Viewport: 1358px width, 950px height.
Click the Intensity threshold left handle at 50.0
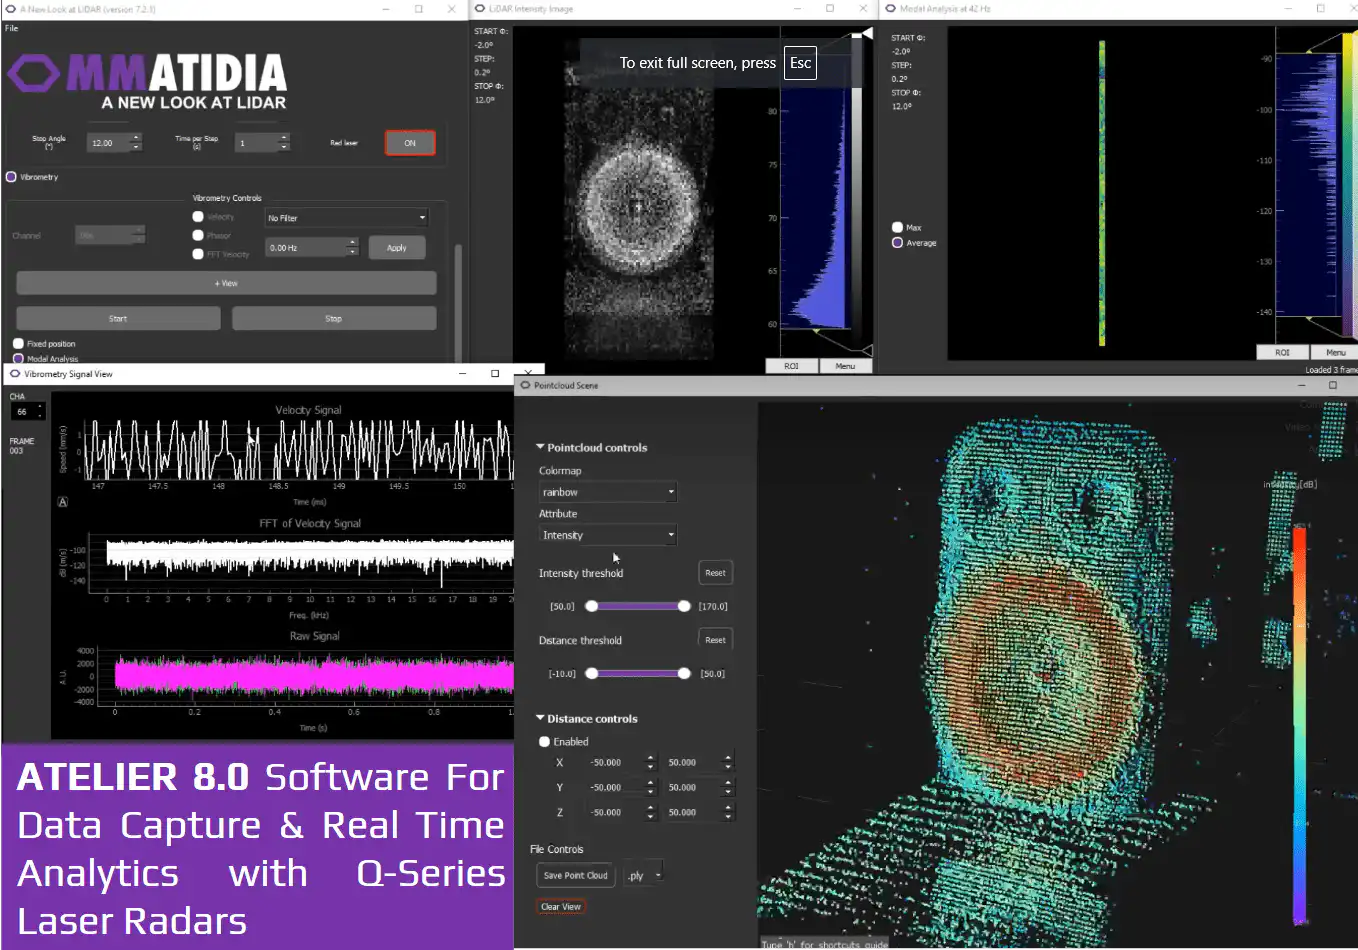[x=592, y=606]
